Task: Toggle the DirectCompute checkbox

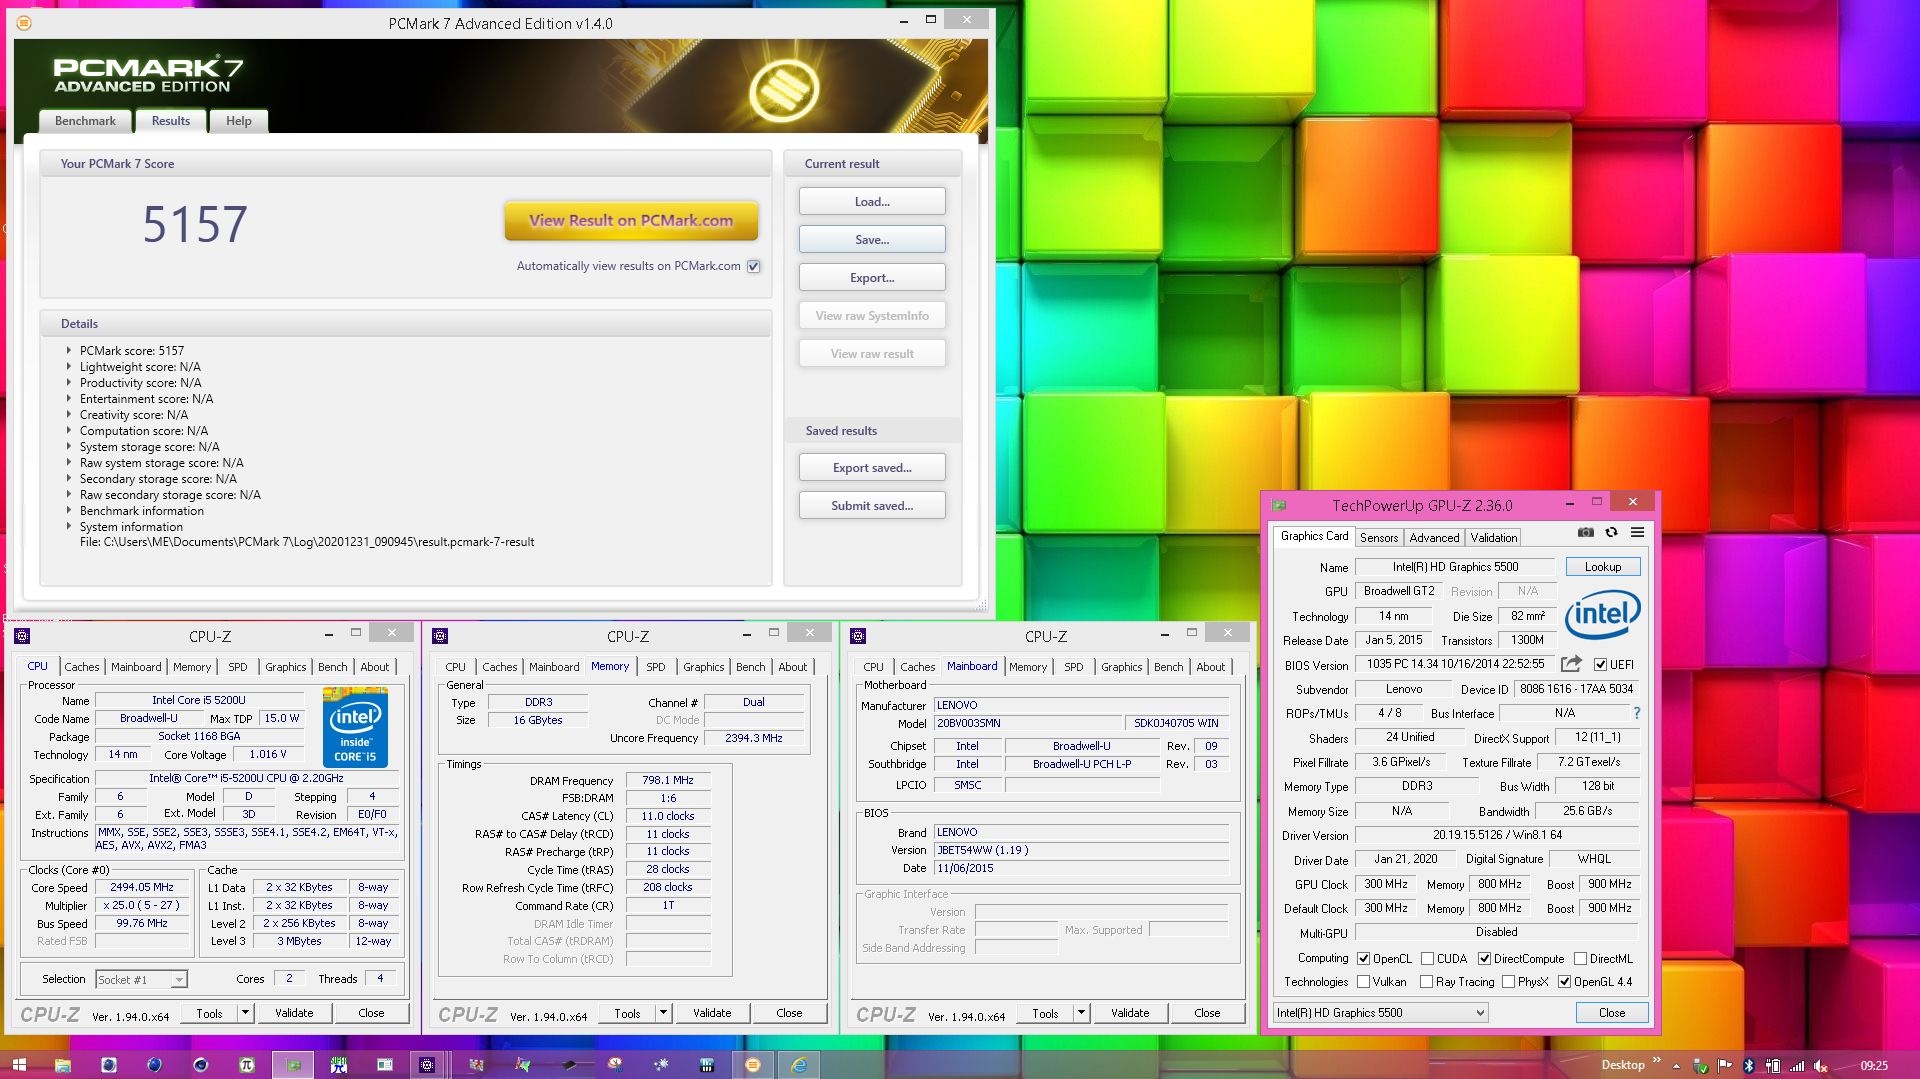Action: coord(1484,958)
